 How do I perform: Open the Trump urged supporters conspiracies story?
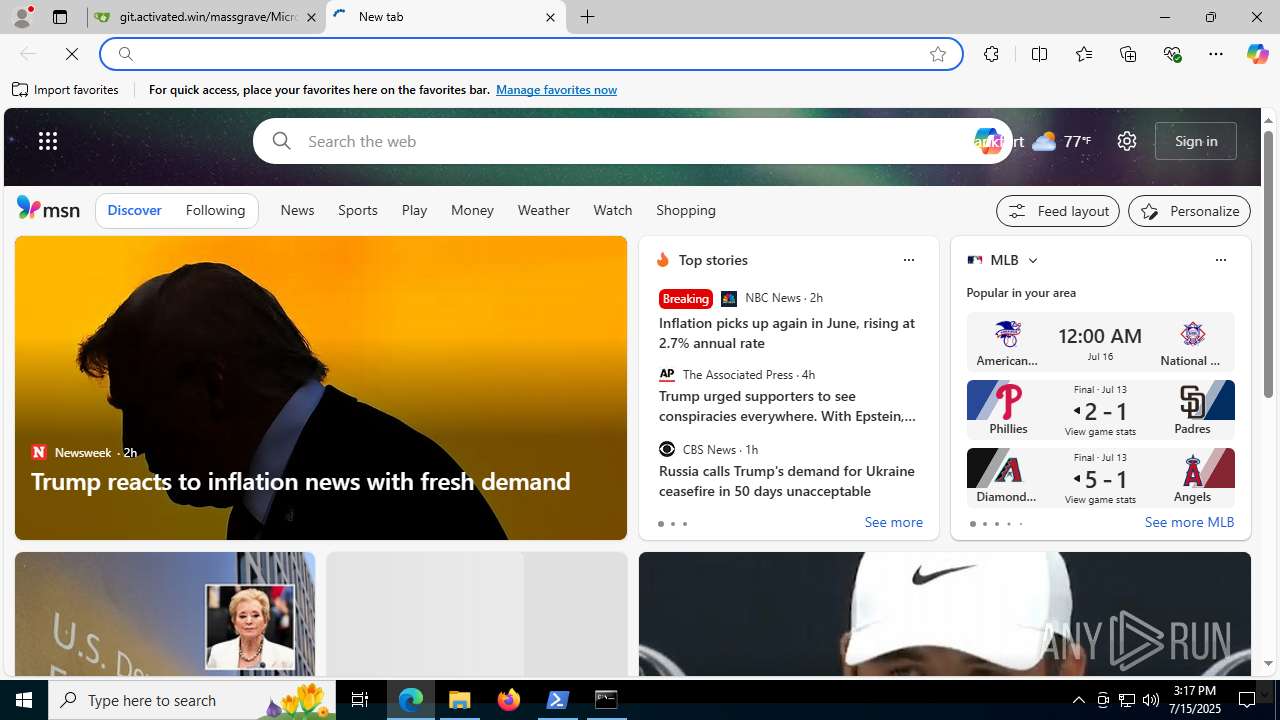(x=787, y=406)
